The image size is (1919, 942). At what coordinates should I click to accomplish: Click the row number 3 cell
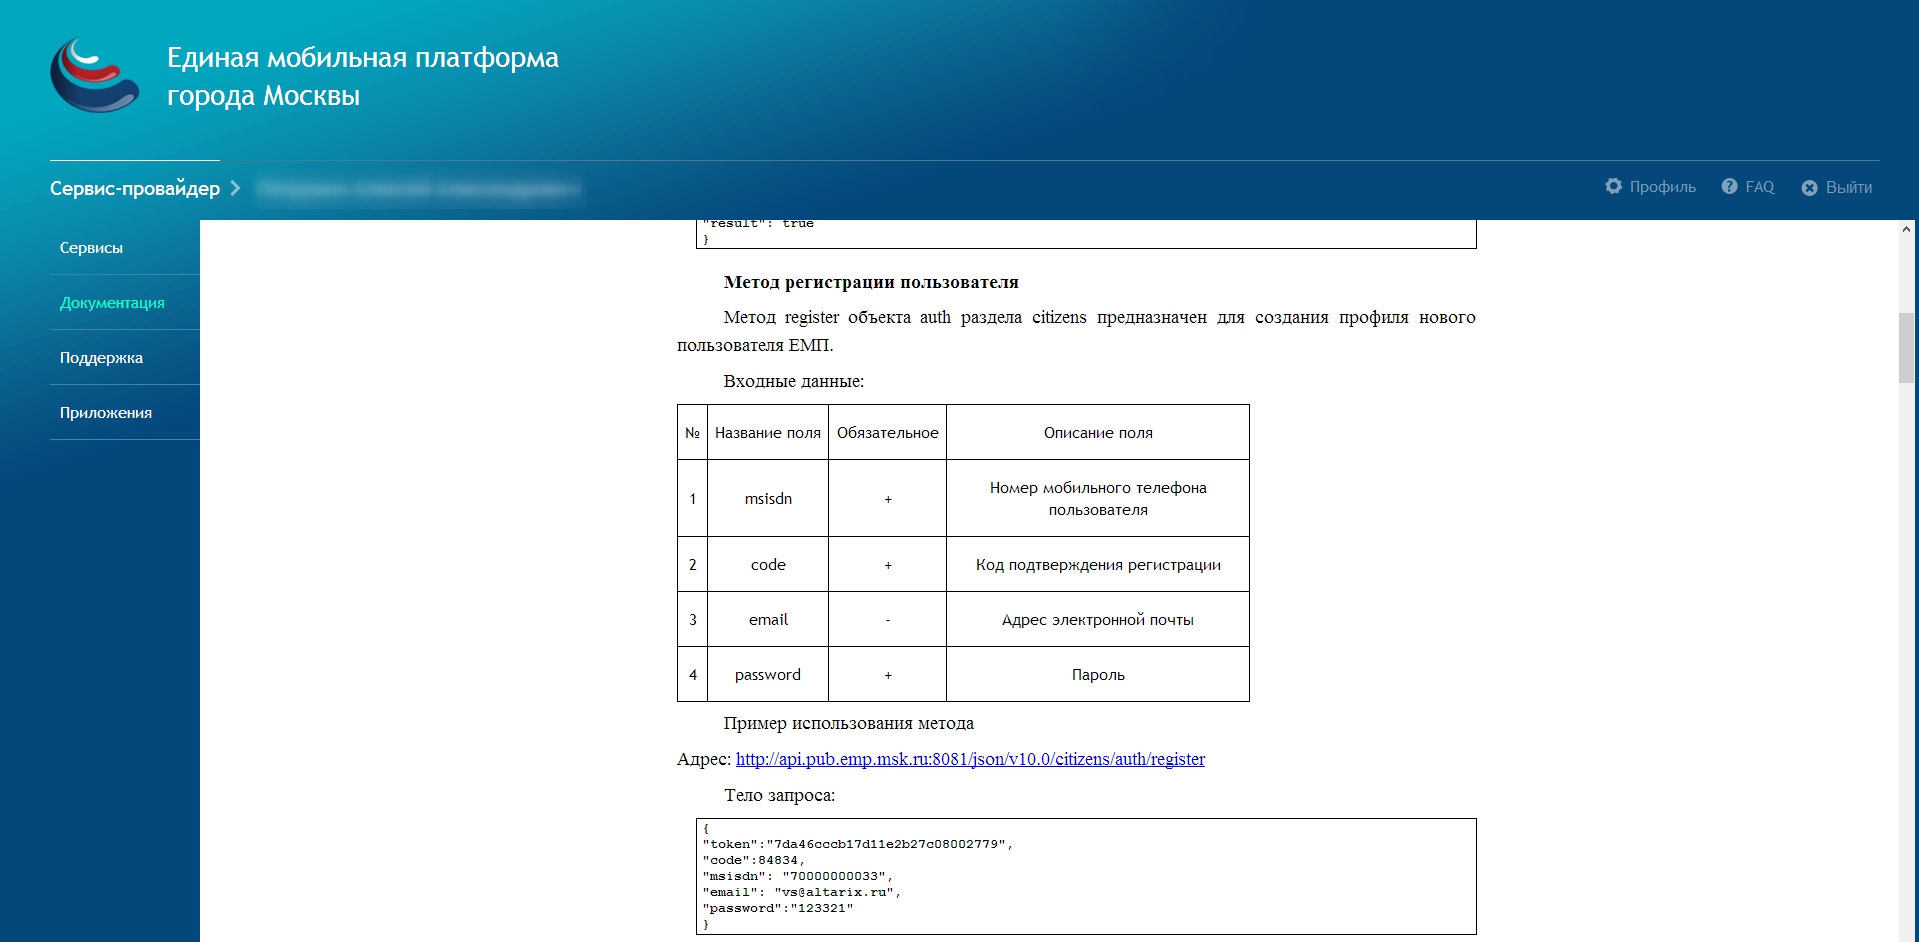[x=692, y=619]
